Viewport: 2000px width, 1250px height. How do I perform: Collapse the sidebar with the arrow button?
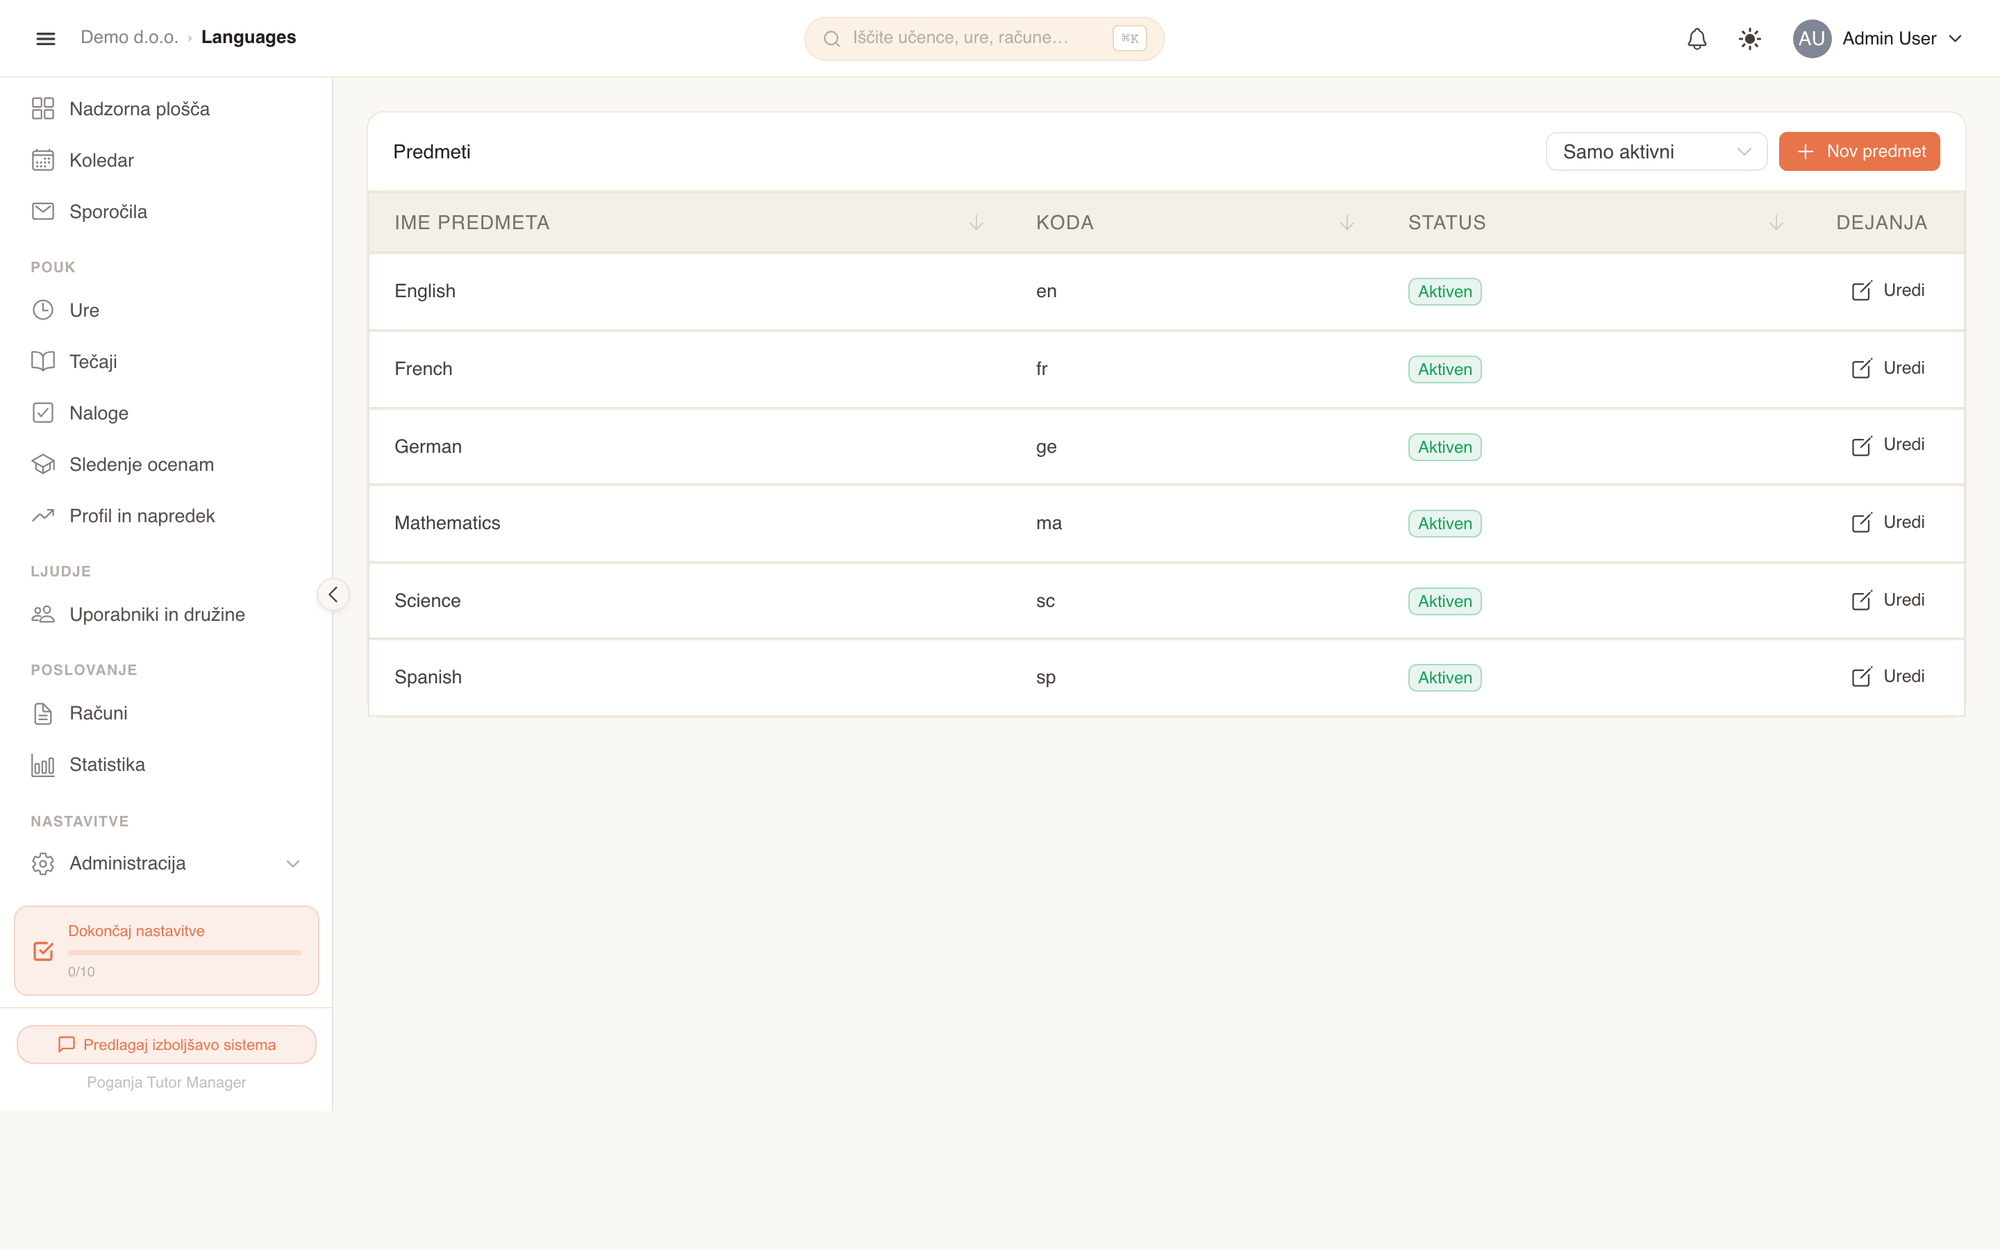click(x=333, y=594)
